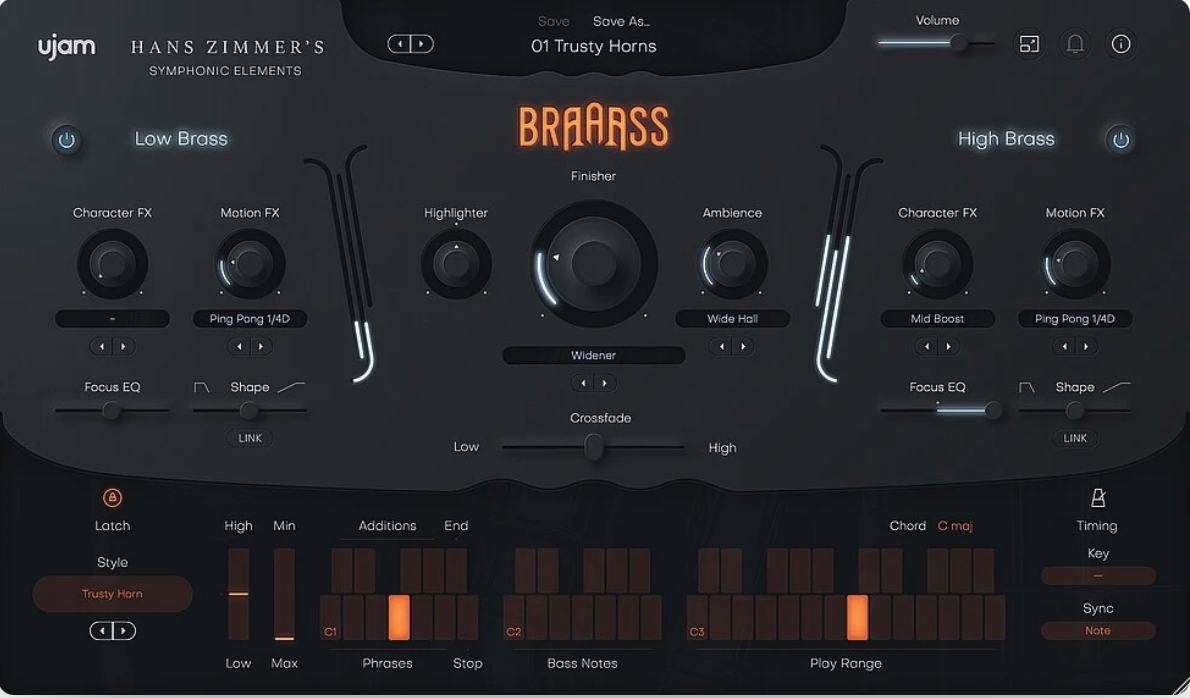Click the High Brass short shape icon
The height and width of the screenshot is (698, 1190).
pos(1026,387)
